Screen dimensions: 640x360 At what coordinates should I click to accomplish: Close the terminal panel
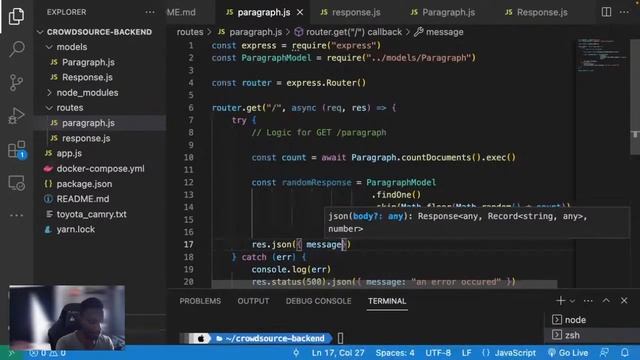pyautogui.click(x=624, y=301)
